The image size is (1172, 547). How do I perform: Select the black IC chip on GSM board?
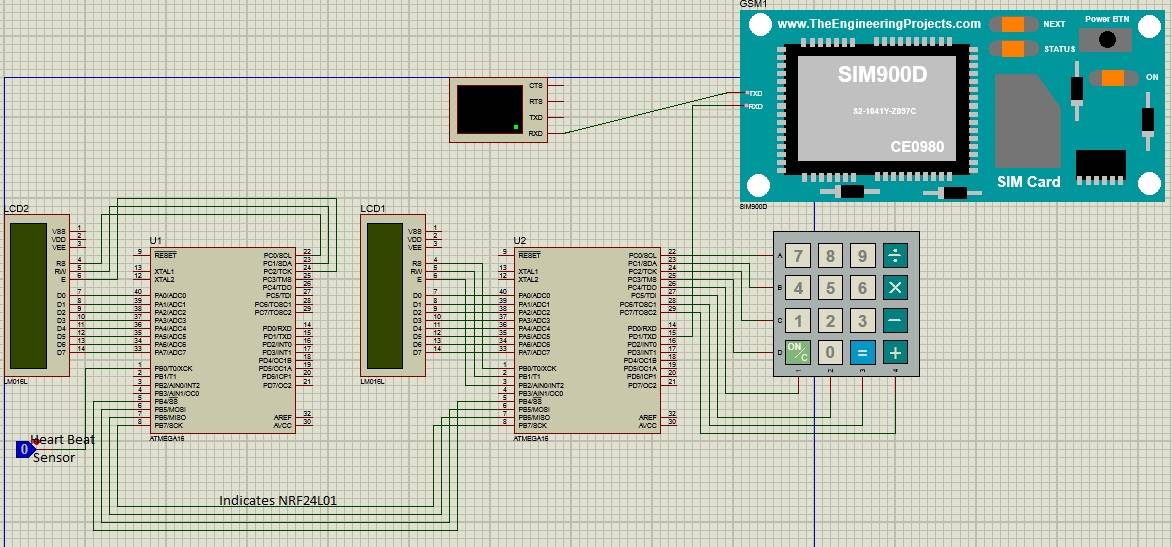click(1100, 166)
